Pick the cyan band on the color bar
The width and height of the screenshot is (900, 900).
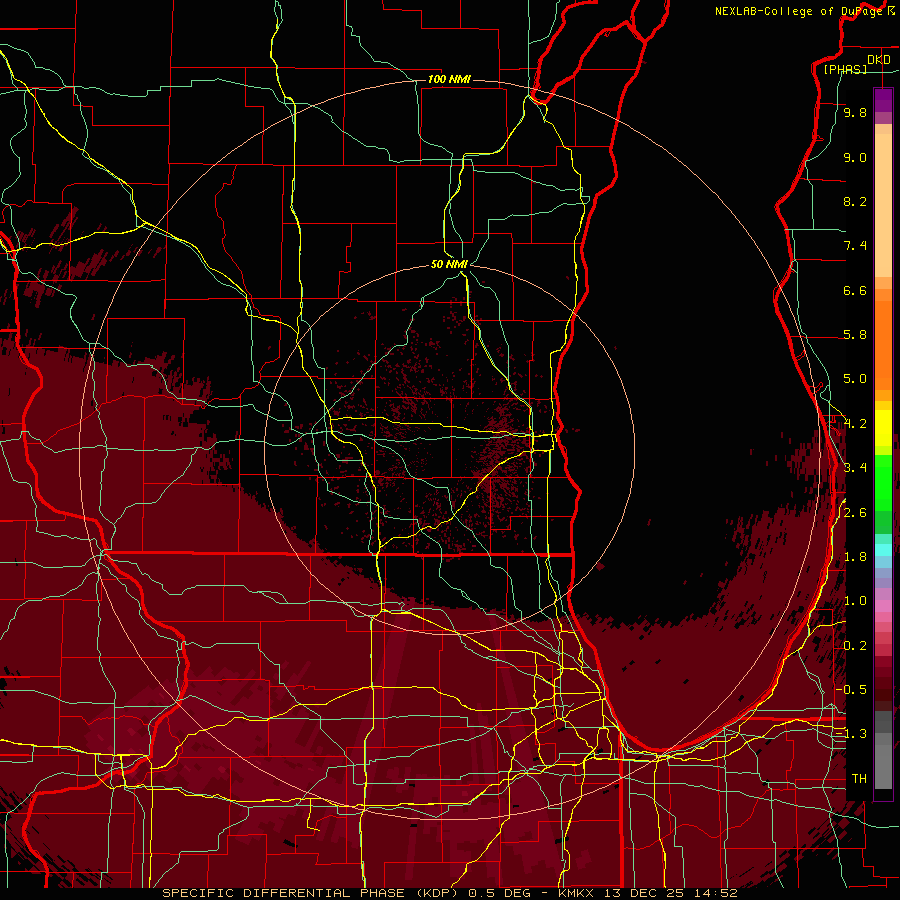(x=883, y=550)
